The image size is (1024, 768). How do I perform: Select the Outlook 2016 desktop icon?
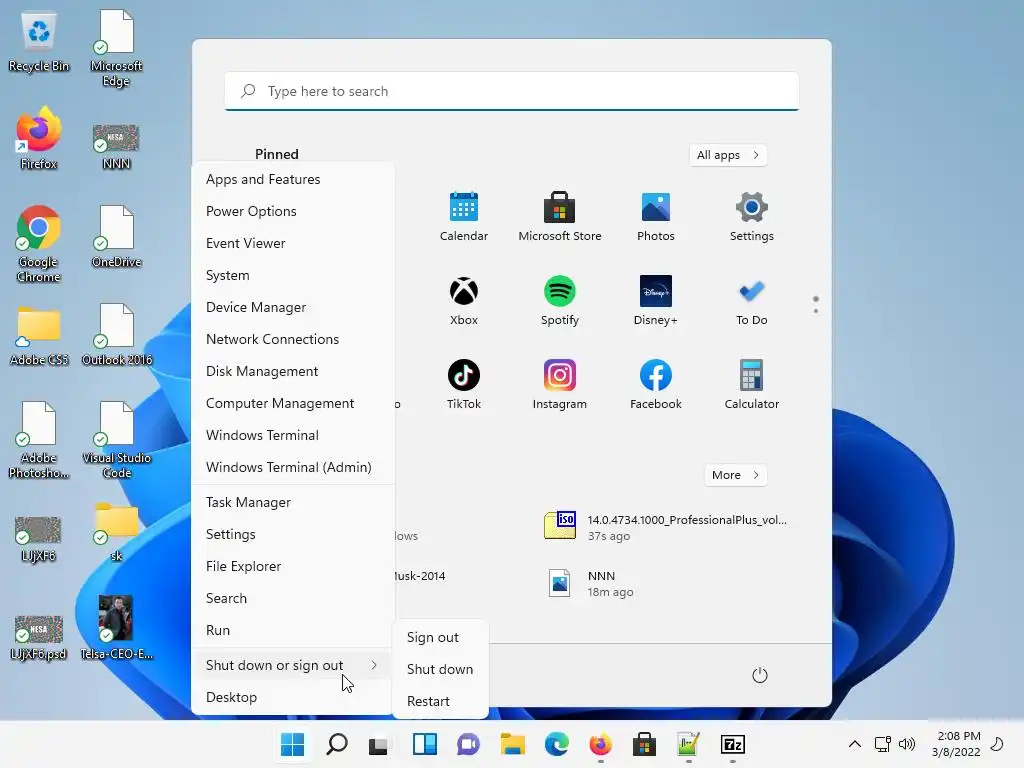click(117, 335)
